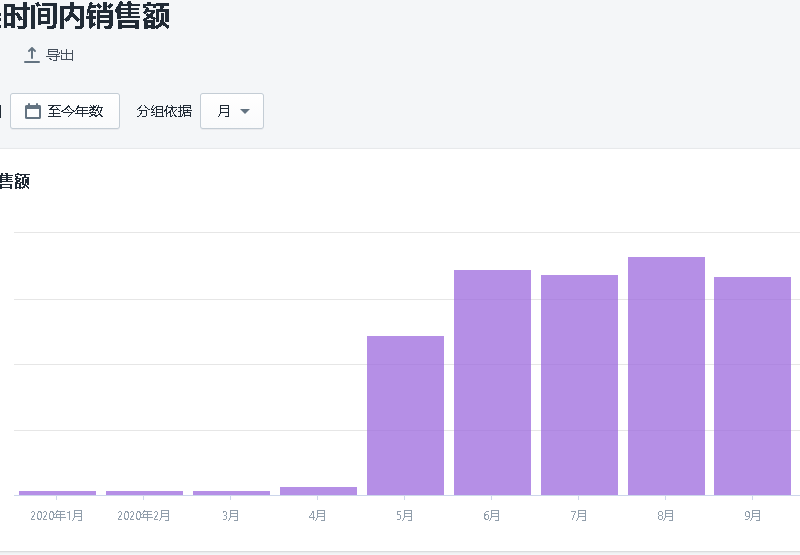Select the 2020年2月 sales bar
The width and height of the screenshot is (800, 555).
coord(144,493)
